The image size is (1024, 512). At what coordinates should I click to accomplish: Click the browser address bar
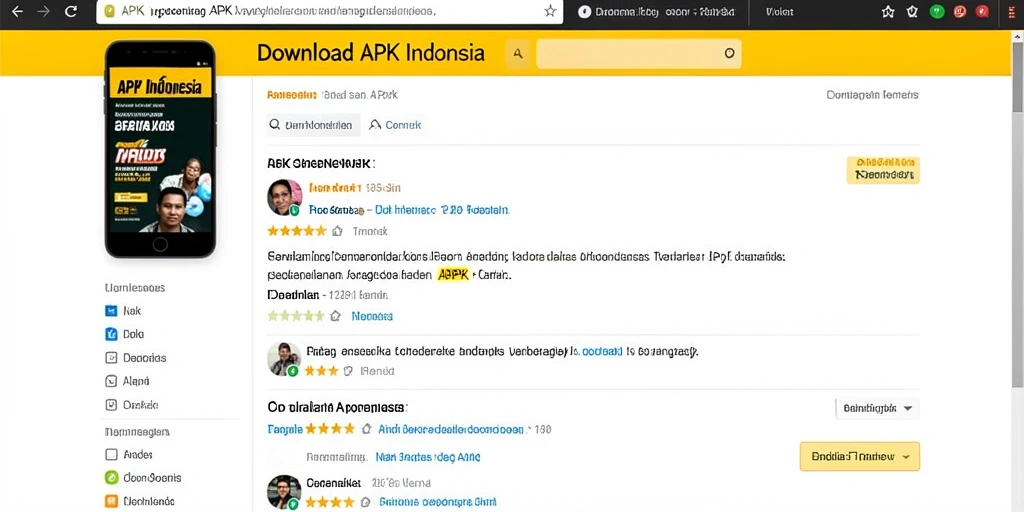[x=329, y=12]
